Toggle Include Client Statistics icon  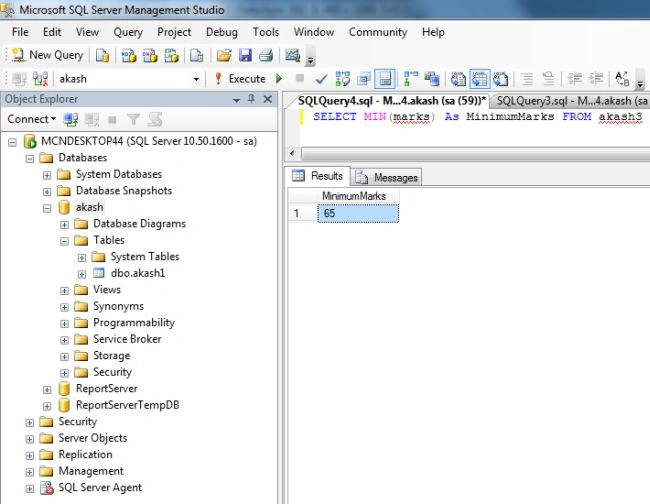[x=432, y=79]
